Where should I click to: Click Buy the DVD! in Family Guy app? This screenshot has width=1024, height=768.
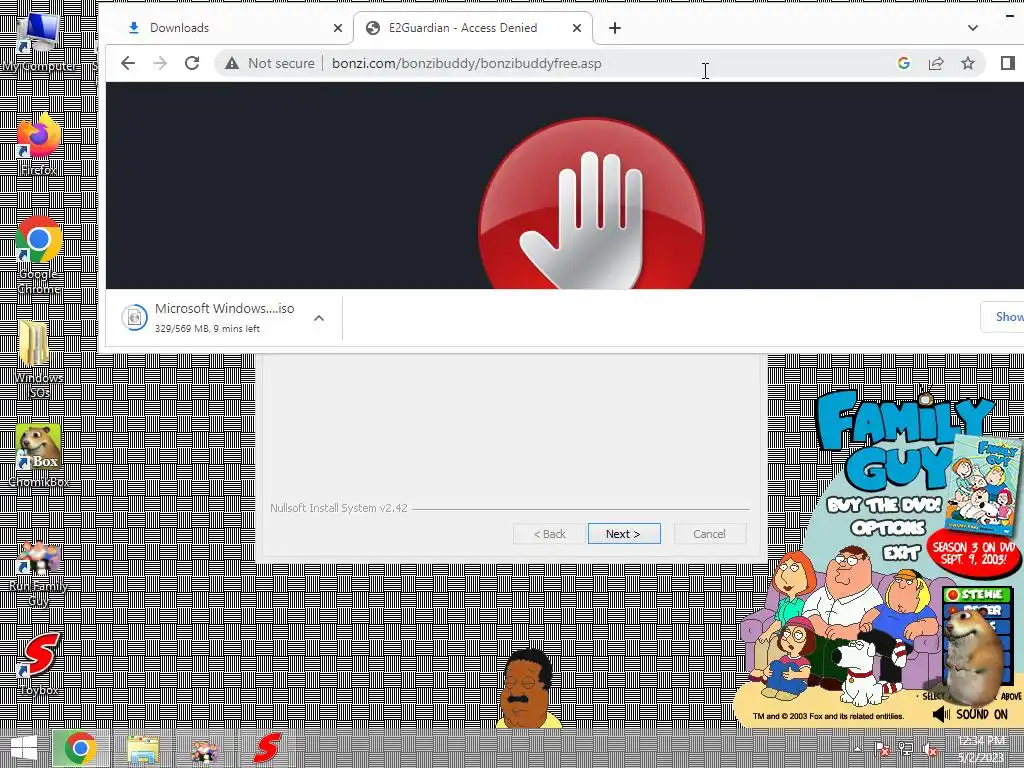point(884,505)
